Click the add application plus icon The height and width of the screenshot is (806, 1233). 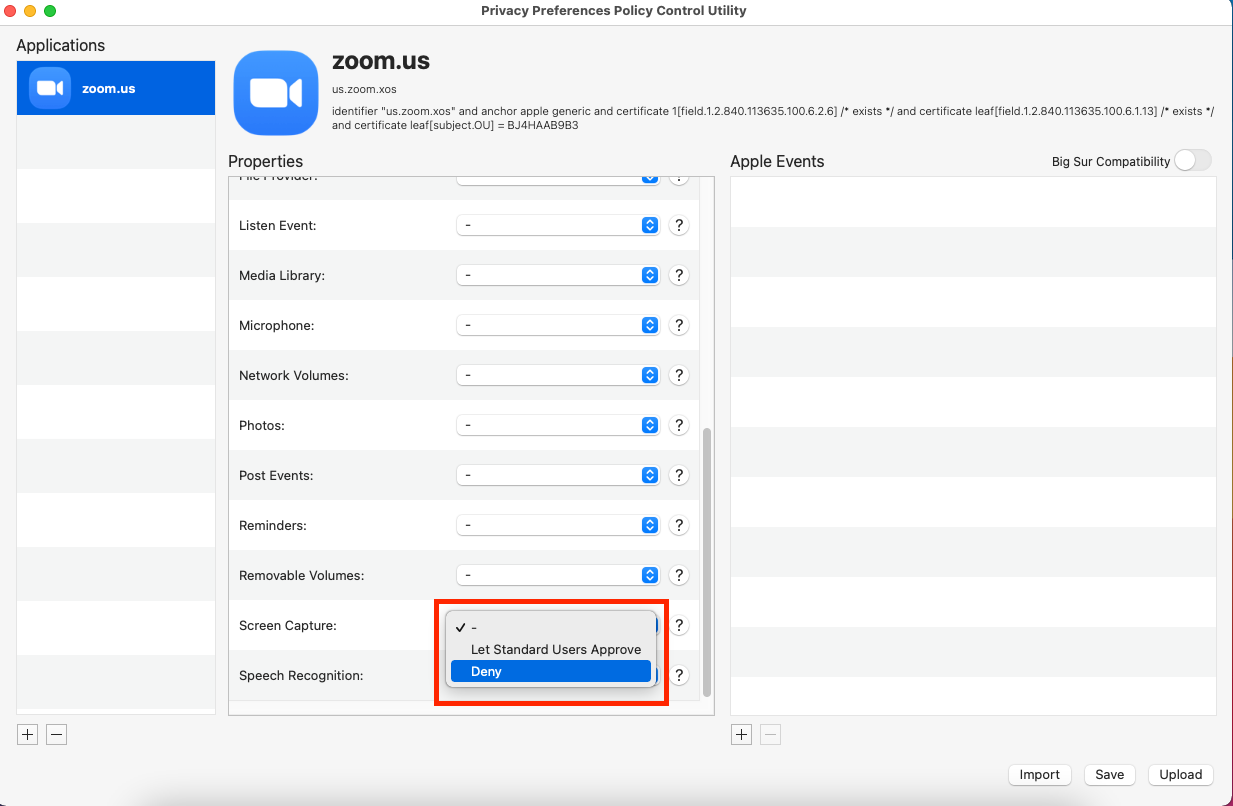(x=27, y=734)
